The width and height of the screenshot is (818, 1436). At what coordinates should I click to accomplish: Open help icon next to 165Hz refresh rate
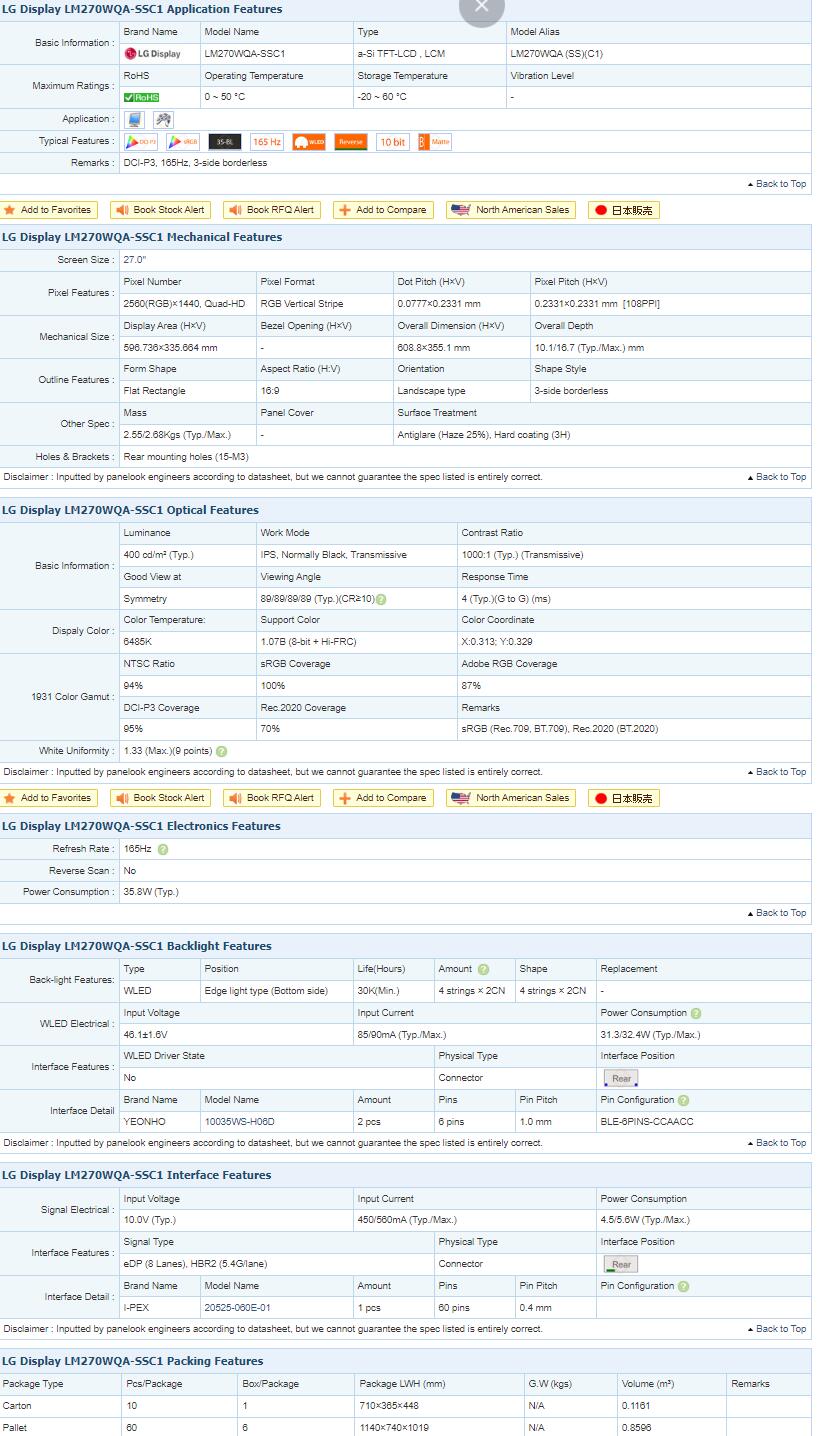[163, 849]
